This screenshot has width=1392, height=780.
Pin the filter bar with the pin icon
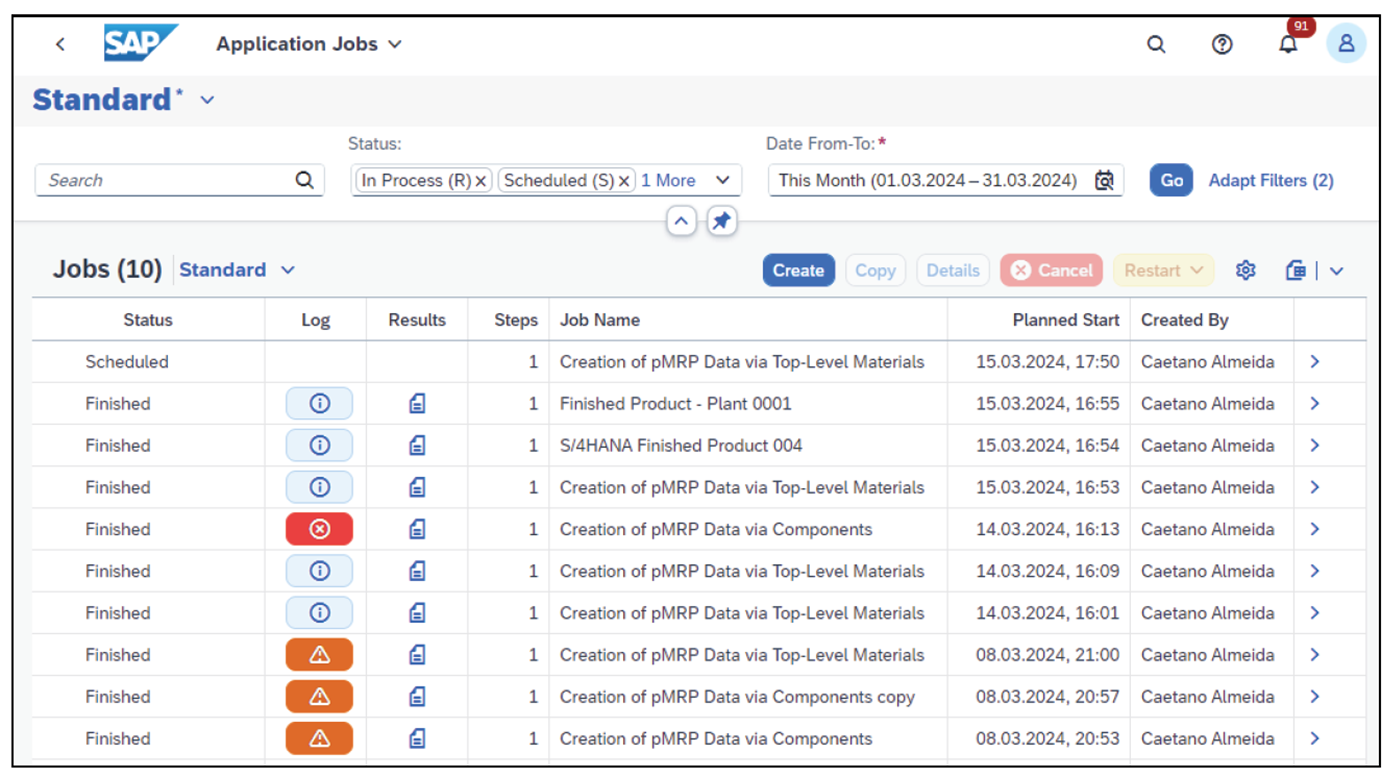(x=720, y=221)
